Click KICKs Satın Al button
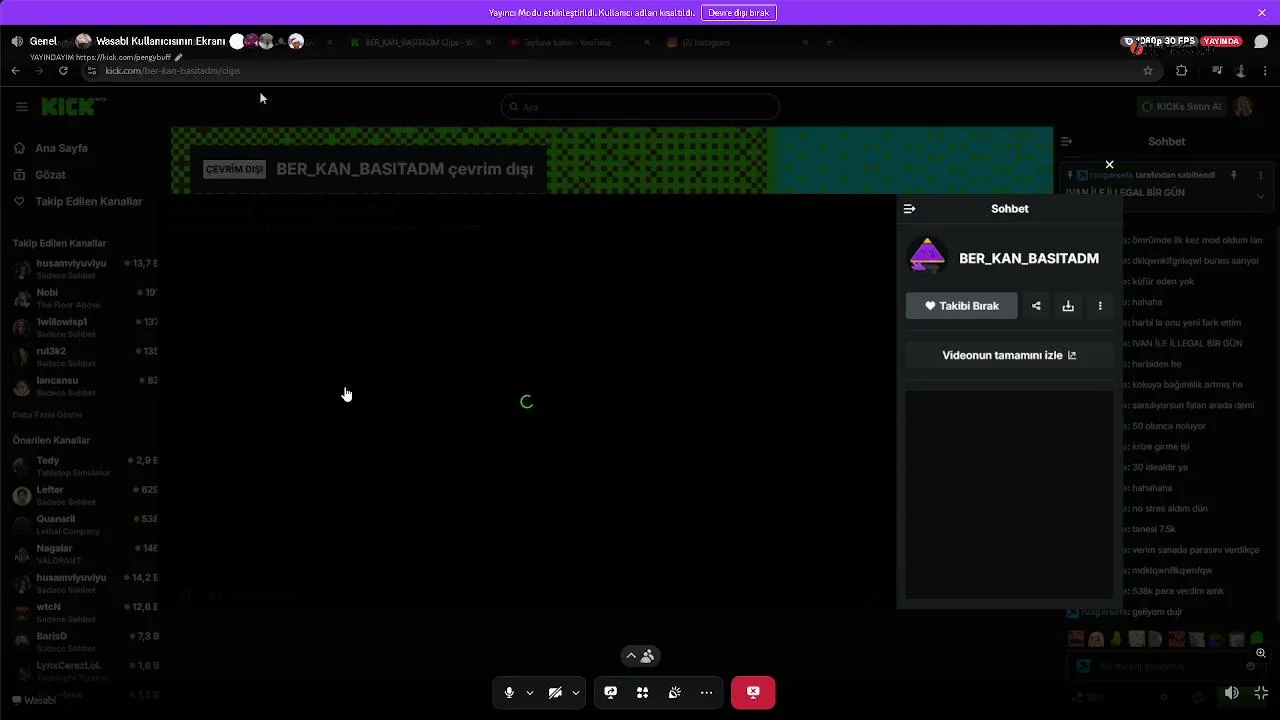The image size is (1280, 720). tap(1182, 107)
